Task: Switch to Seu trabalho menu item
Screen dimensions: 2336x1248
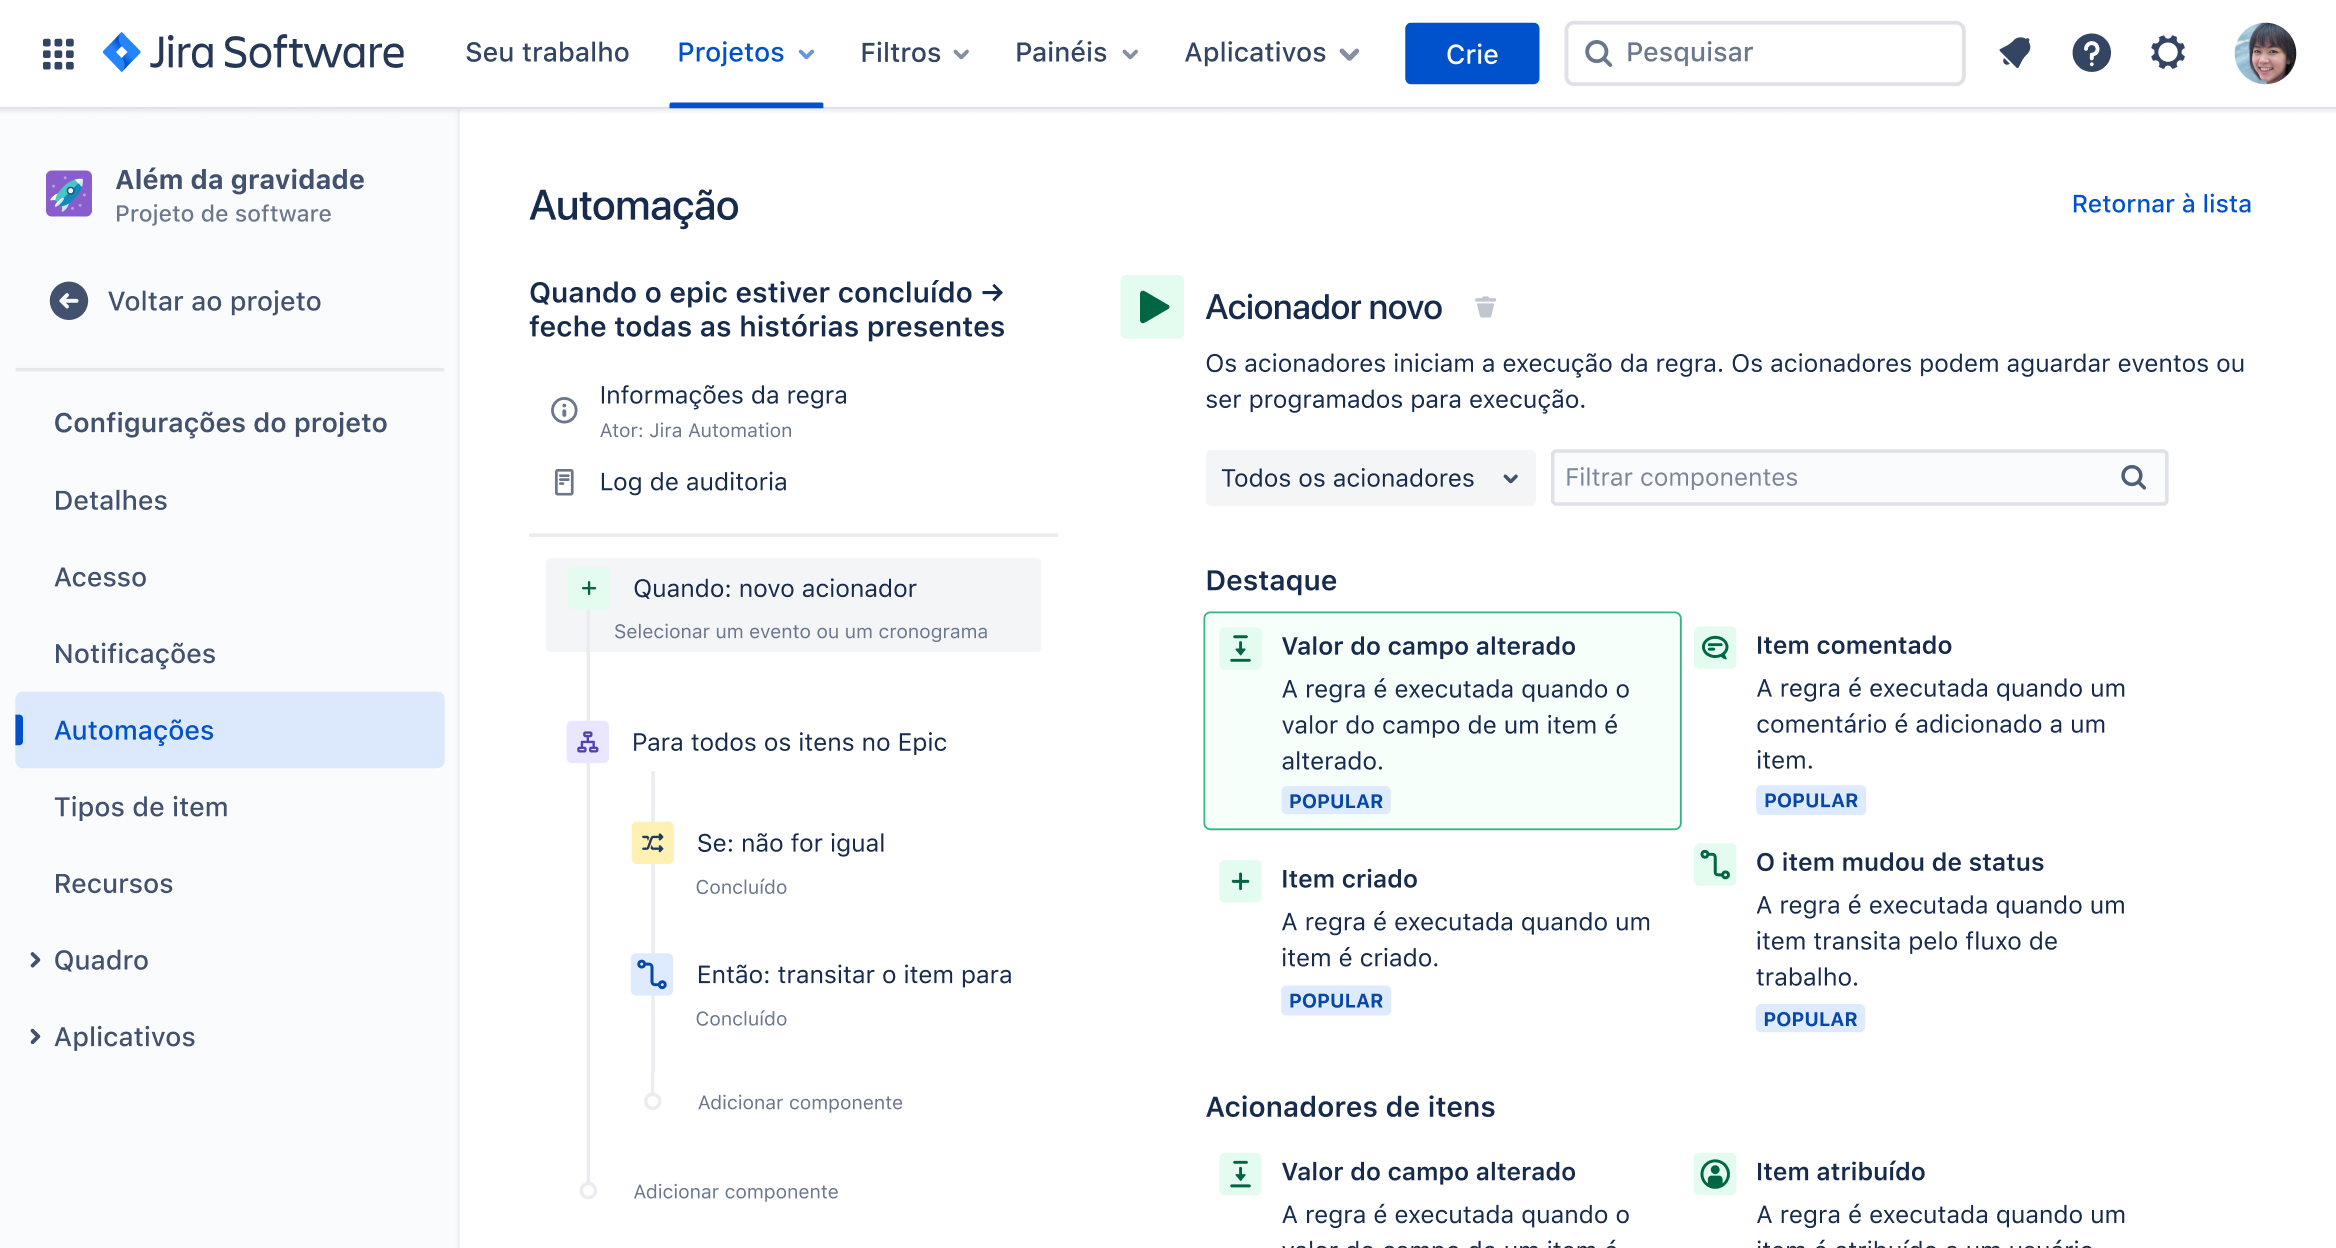Action: coord(546,52)
